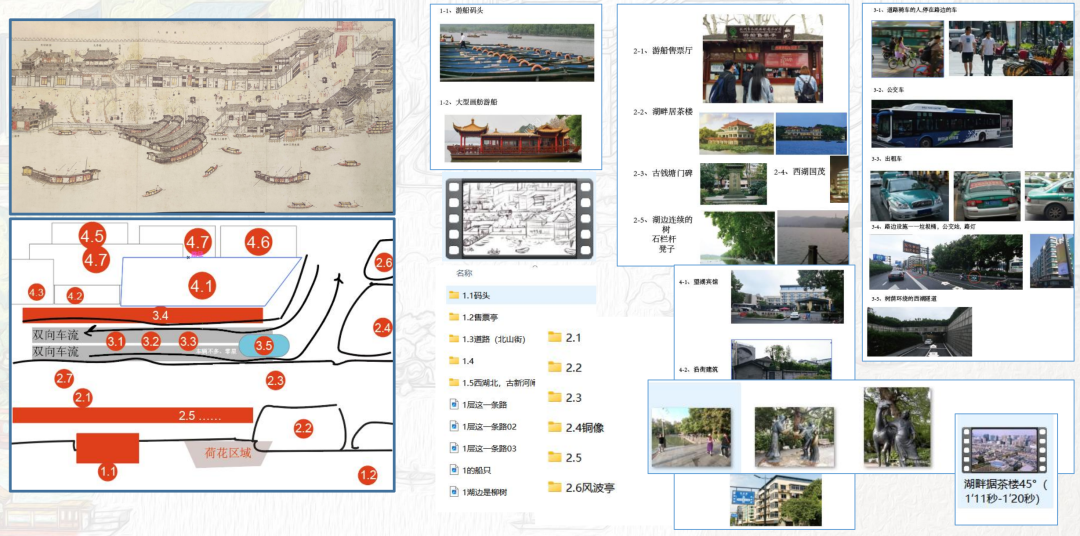Open the 1.2售票亭 folder
The height and width of the screenshot is (536, 1080).
(484, 316)
